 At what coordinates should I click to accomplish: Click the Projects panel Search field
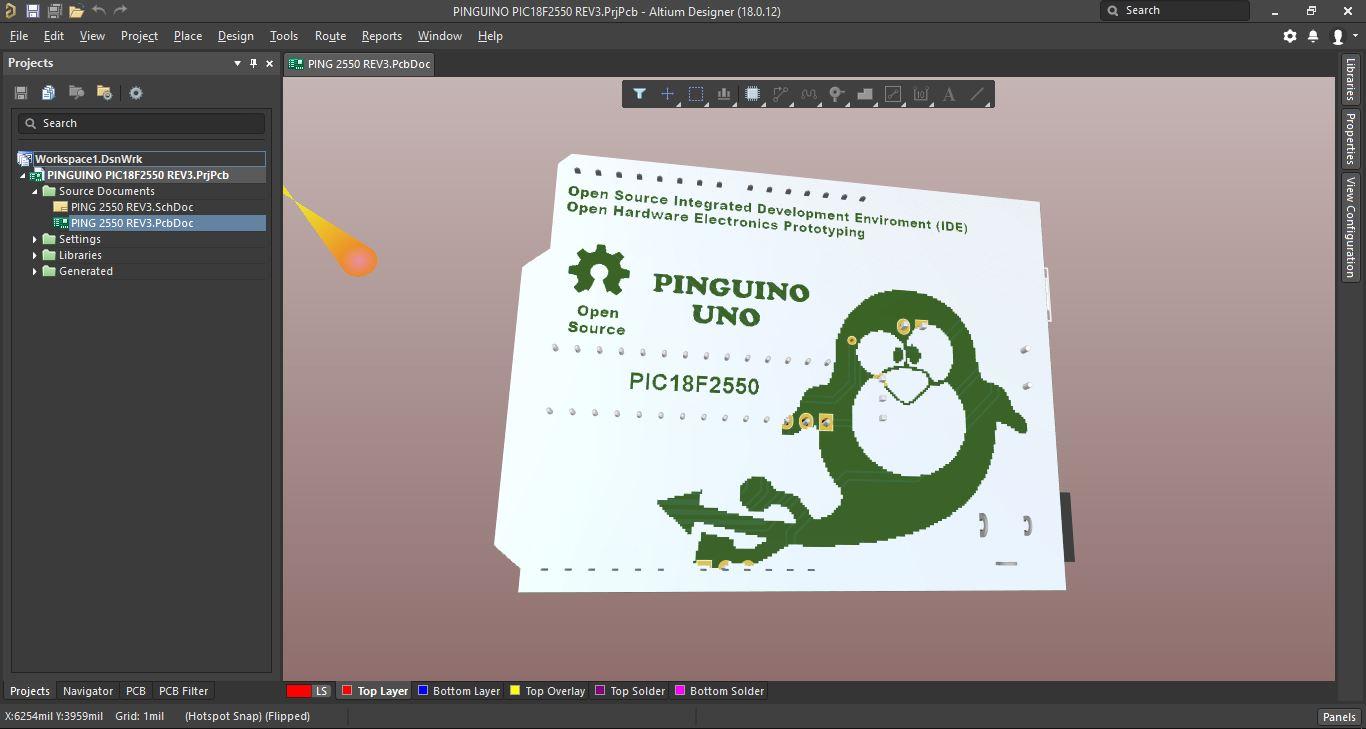[x=142, y=123]
